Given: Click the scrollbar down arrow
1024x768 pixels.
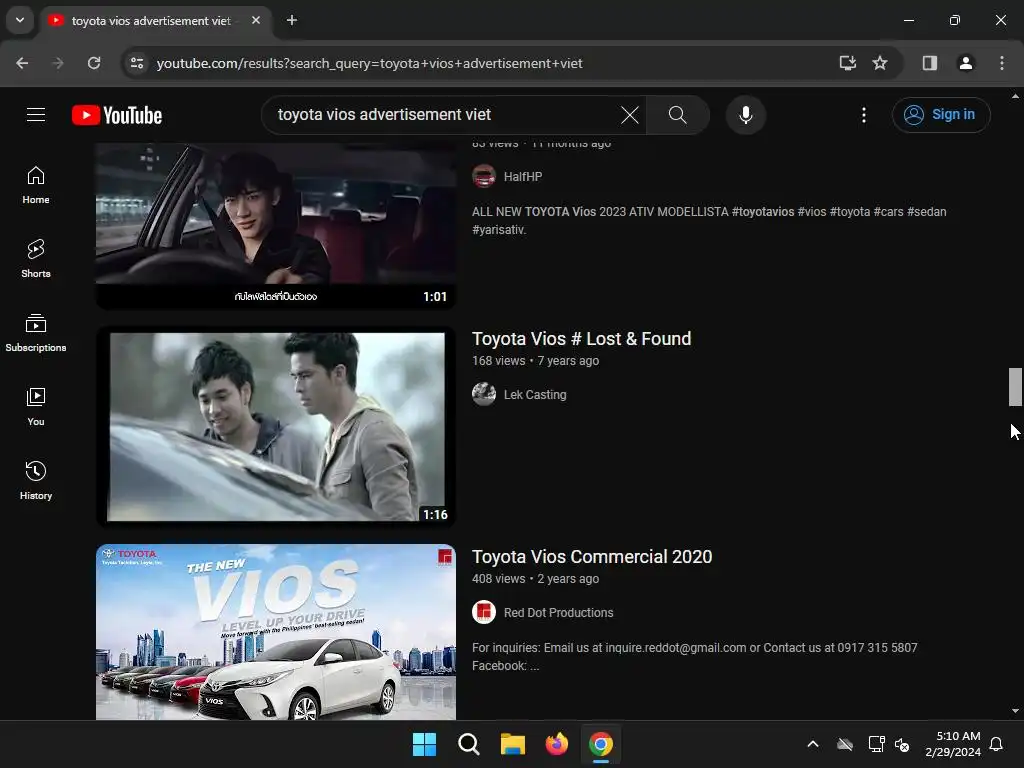Looking at the screenshot, I should (x=1015, y=711).
